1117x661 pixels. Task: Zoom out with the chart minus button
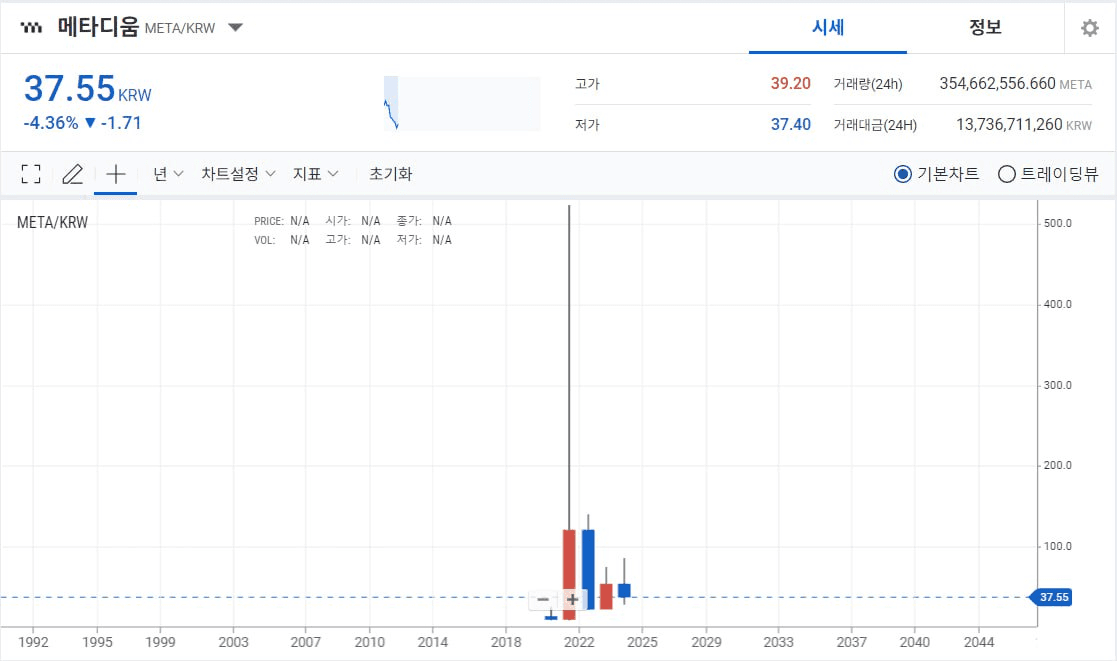[544, 600]
